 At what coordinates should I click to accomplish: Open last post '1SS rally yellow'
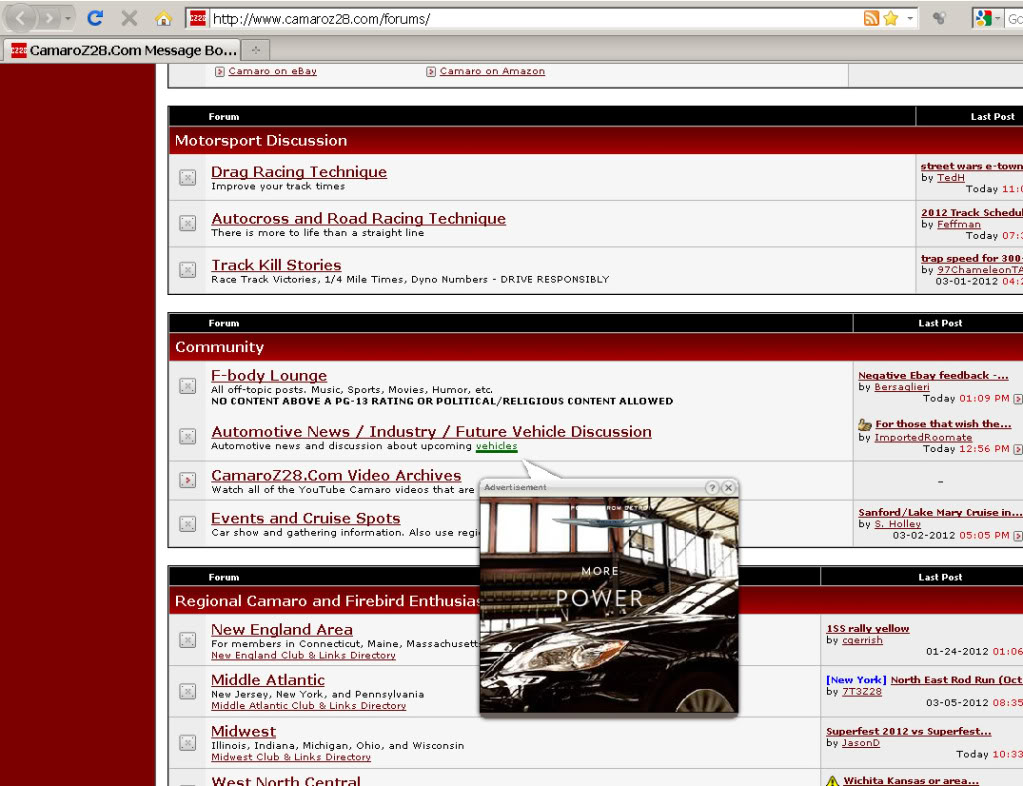(x=868, y=629)
